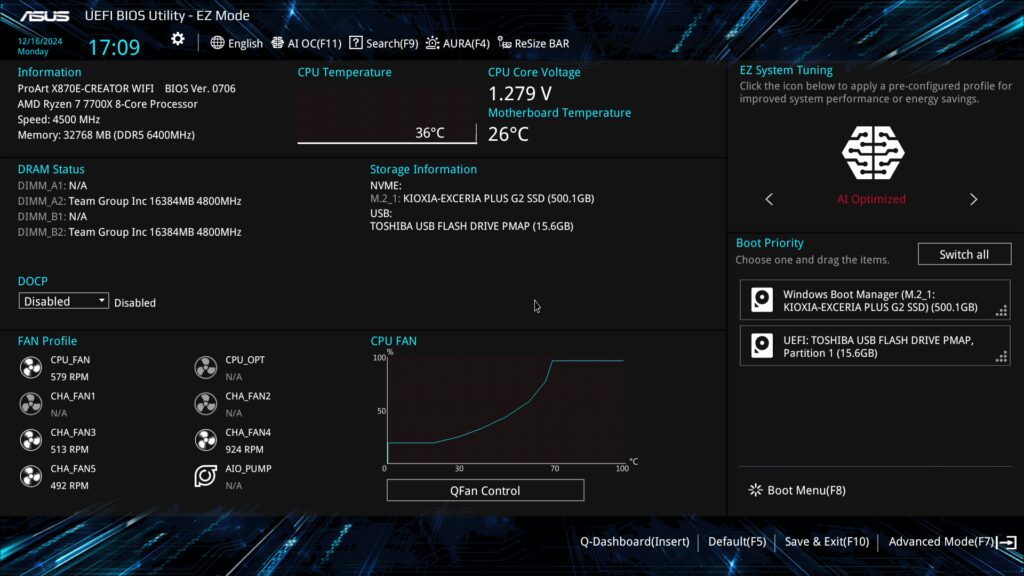Viewport: 1024px width, 576px height.
Task: Click the 17:09 clock
Action: [x=114, y=47]
